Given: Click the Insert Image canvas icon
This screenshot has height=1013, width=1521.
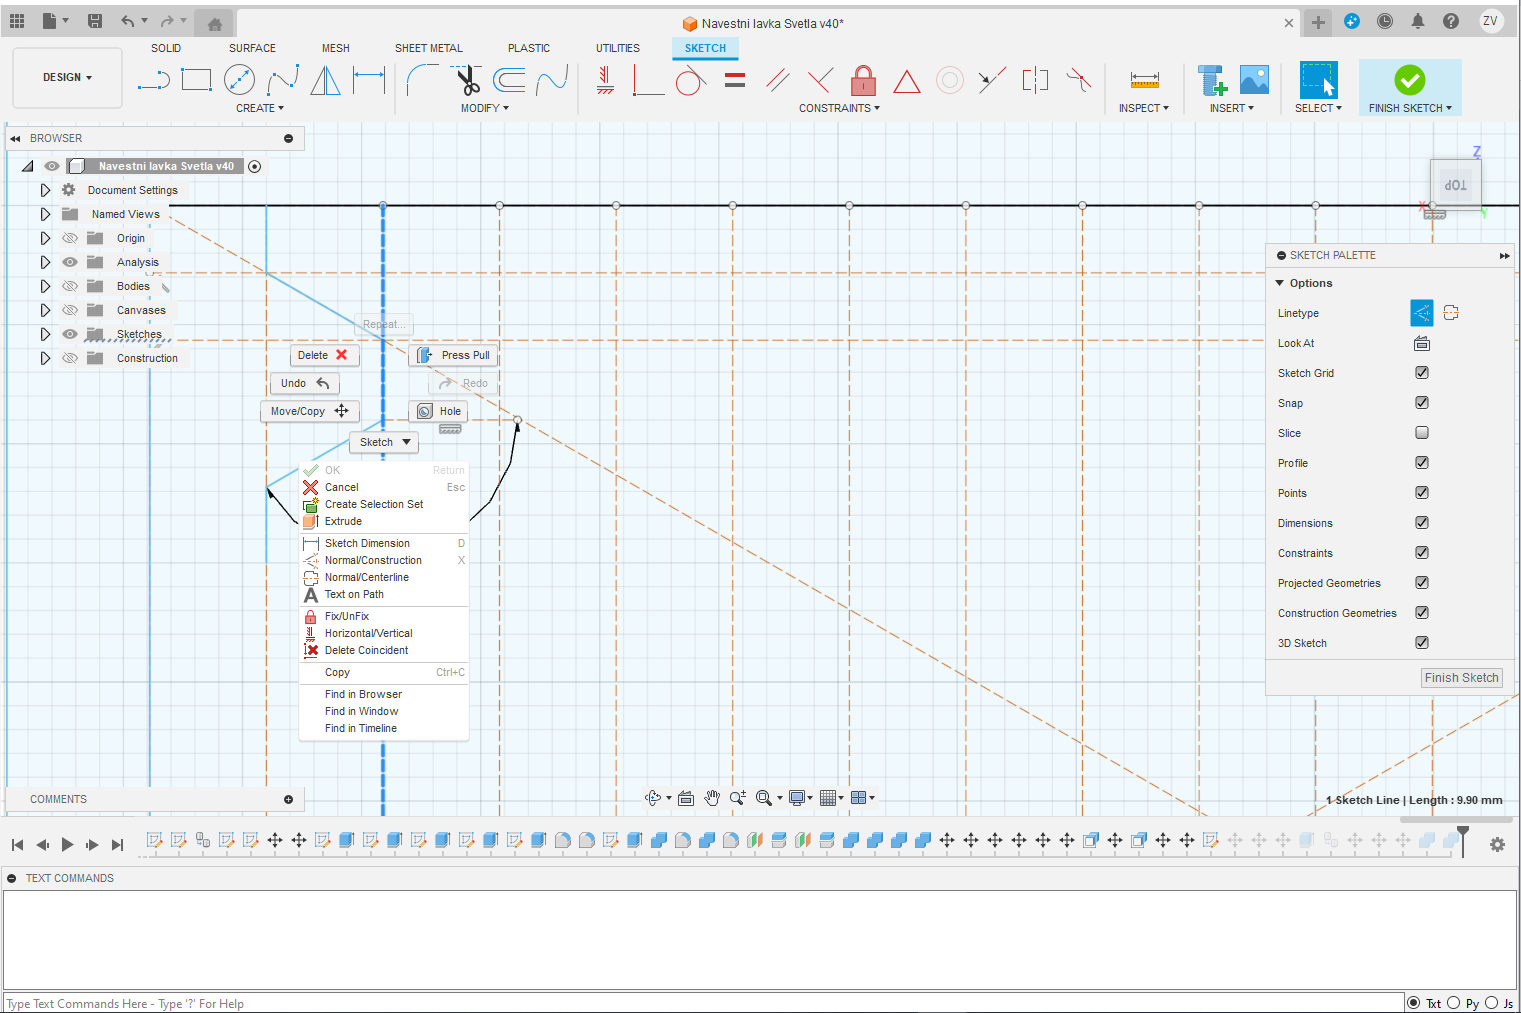Looking at the screenshot, I should [1254, 80].
